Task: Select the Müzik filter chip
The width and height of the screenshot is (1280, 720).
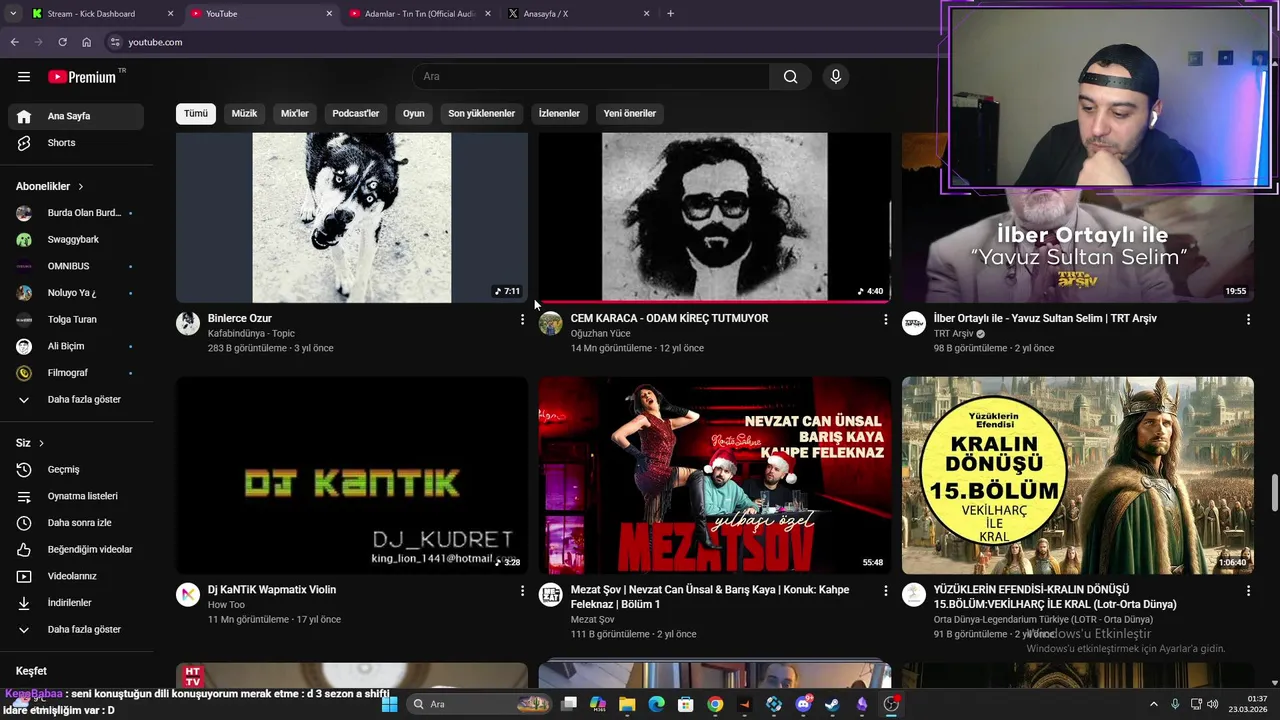Action: pyautogui.click(x=244, y=114)
